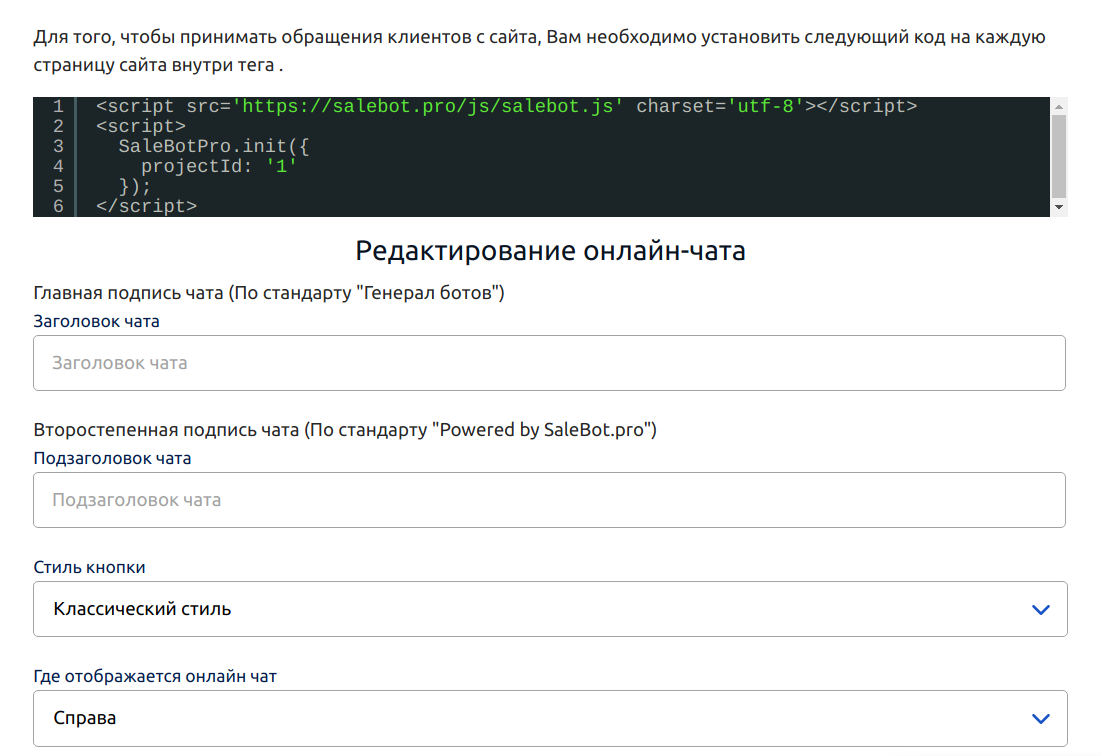Viewport: 1101px width, 756px height.
Task: Click the 'Редактирование онлайн-чата' heading
Action: [x=550, y=251]
